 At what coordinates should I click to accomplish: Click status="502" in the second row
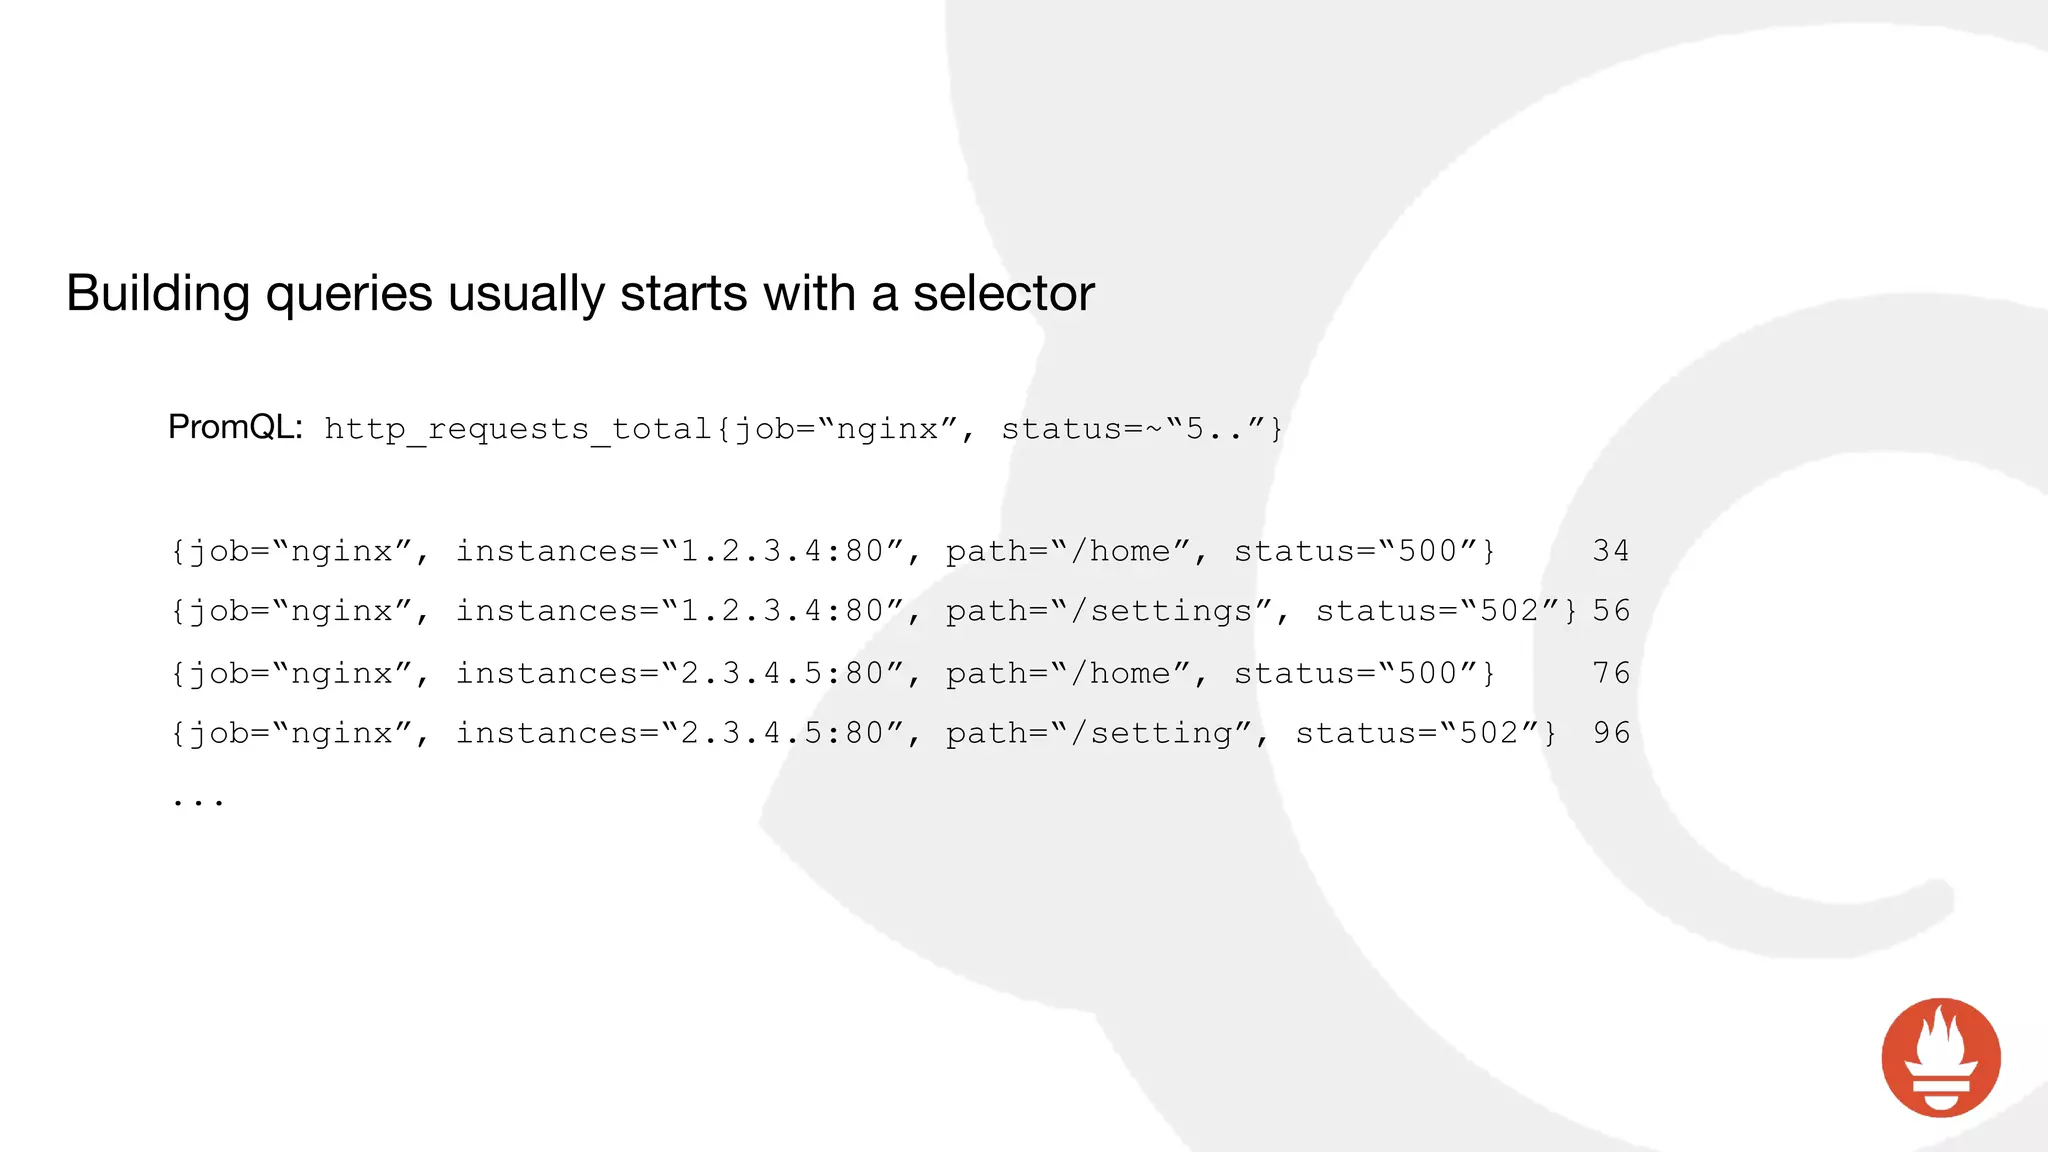pos(1438,611)
